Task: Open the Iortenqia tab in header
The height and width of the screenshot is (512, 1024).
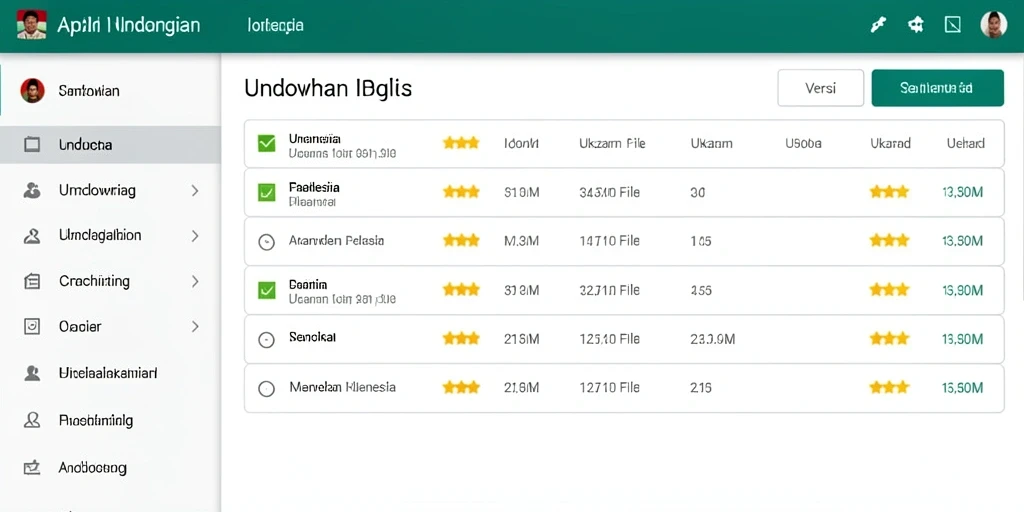Action: pos(276,25)
